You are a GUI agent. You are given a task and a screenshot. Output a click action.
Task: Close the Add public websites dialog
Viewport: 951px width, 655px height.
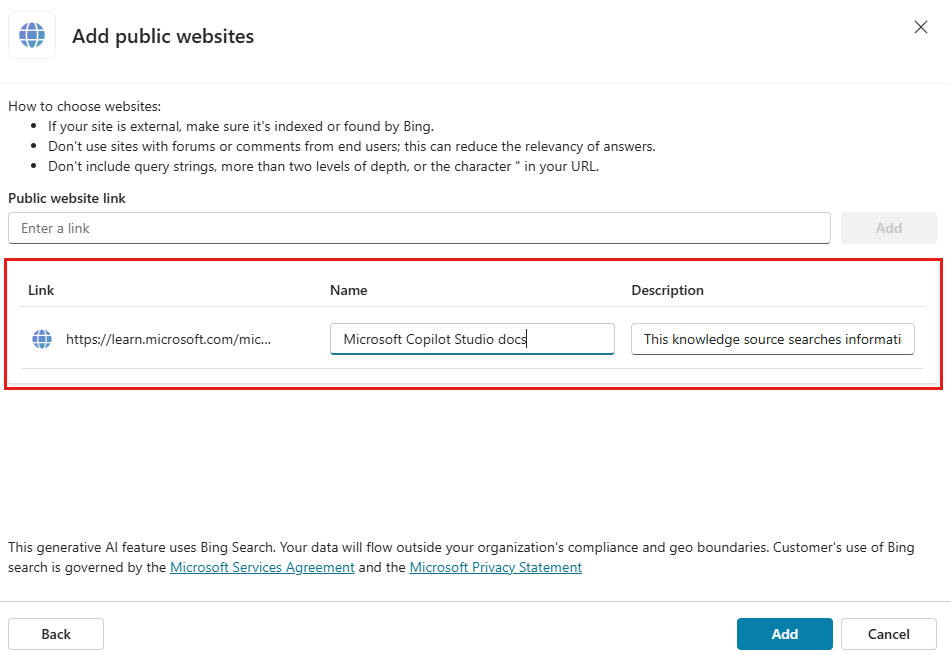tap(921, 27)
